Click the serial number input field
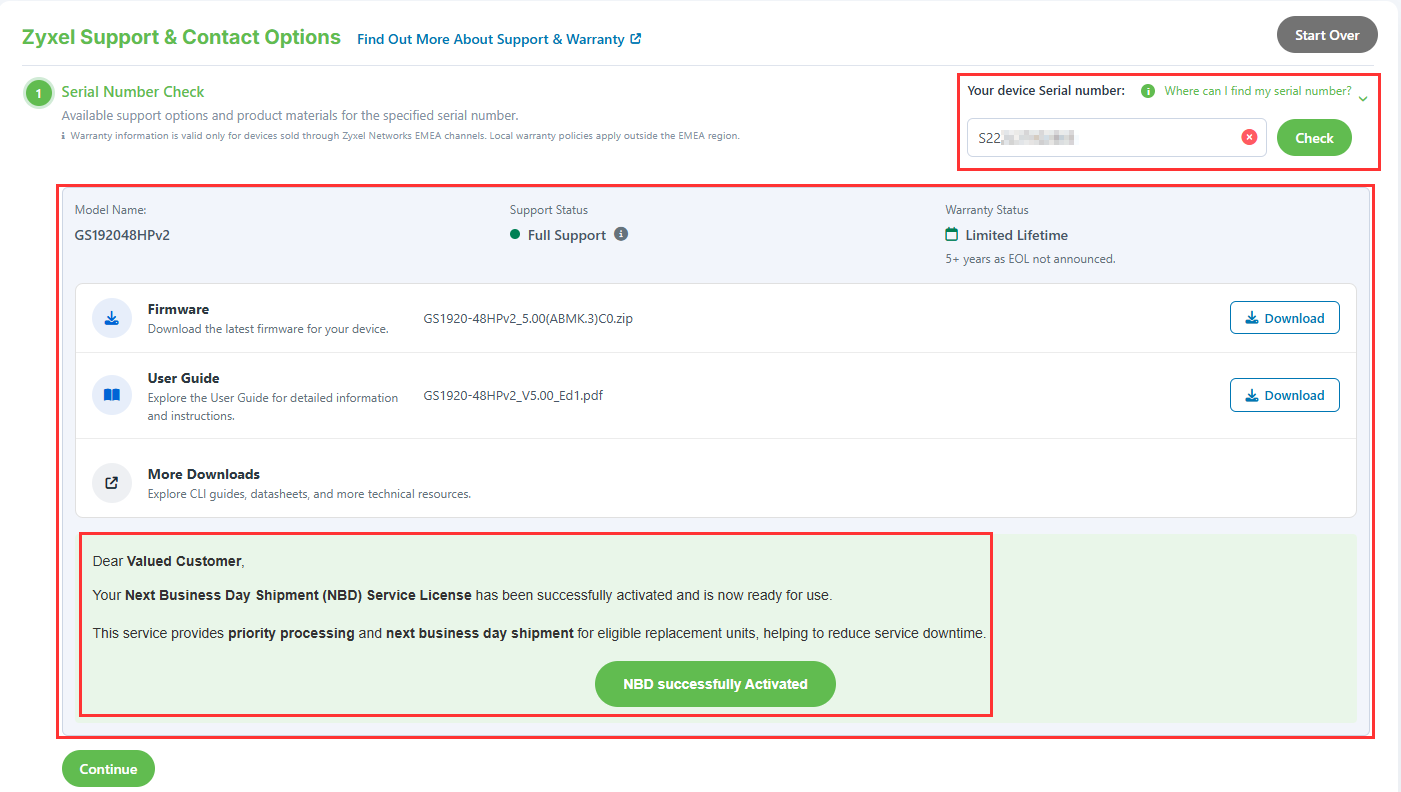 pyautogui.click(x=1116, y=138)
